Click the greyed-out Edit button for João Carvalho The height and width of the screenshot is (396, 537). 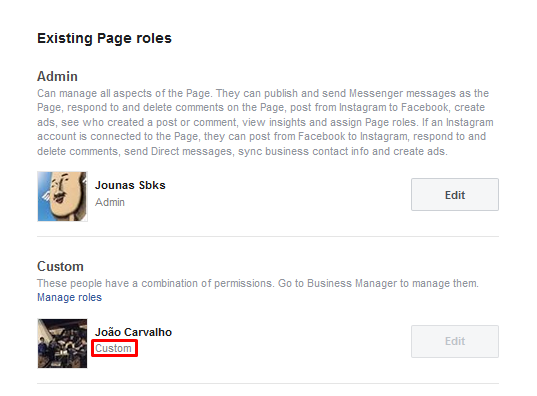(x=455, y=341)
